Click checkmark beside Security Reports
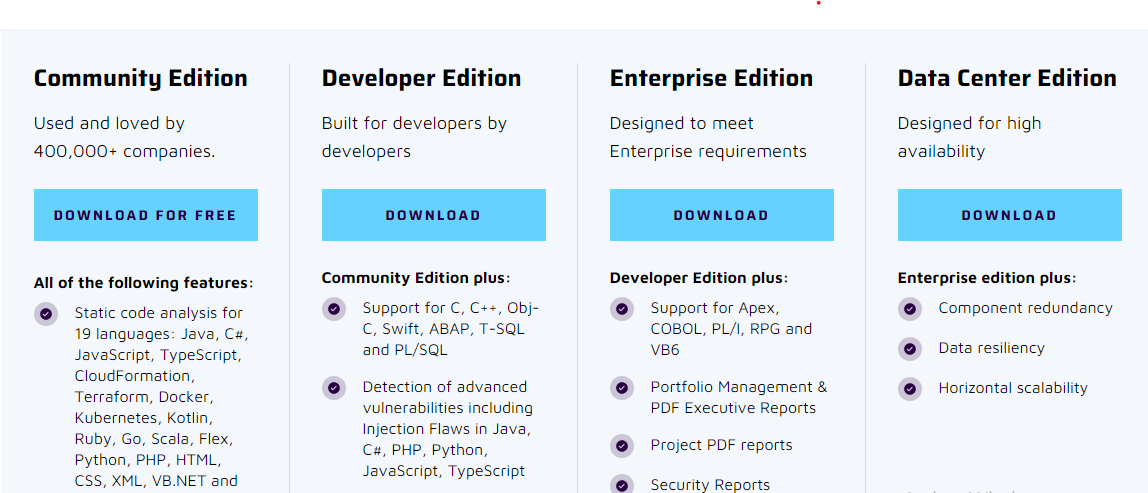Viewport: 1148px width, 493px height. pos(622,485)
